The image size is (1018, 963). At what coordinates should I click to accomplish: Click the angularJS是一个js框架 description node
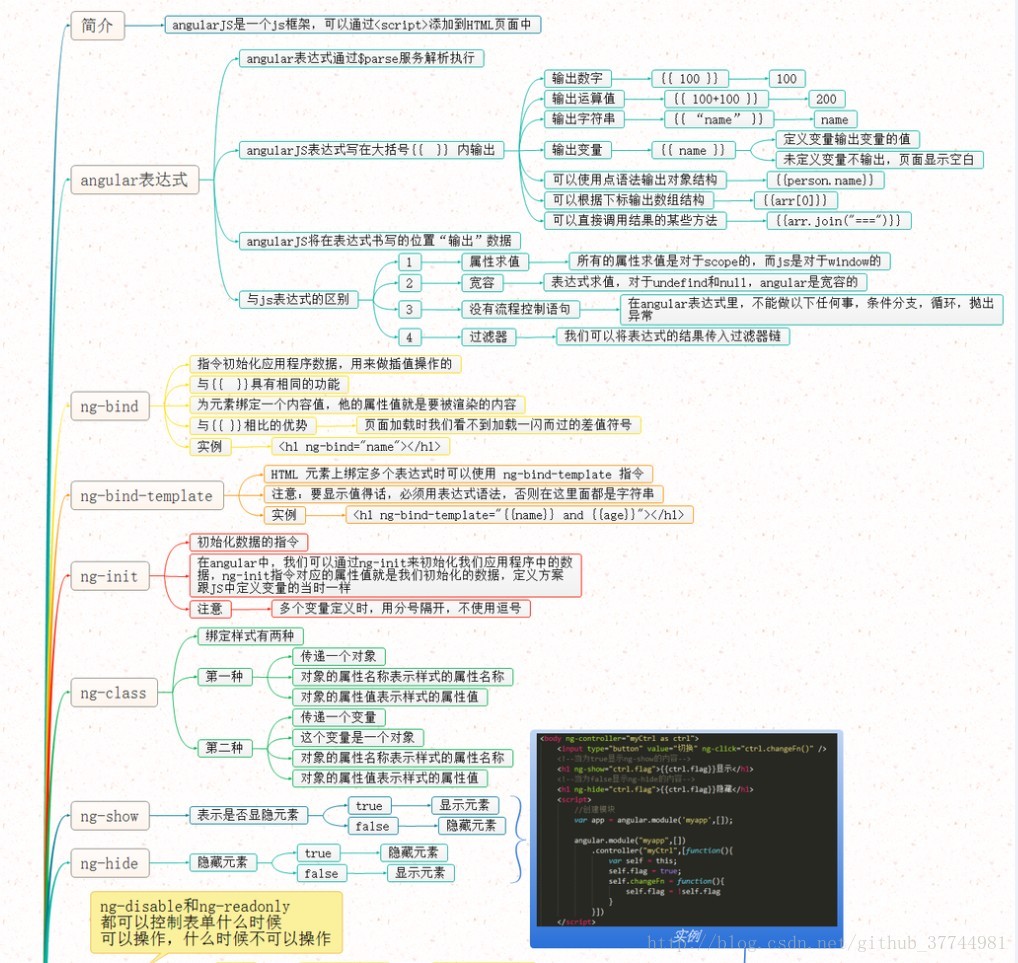pos(353,25)
